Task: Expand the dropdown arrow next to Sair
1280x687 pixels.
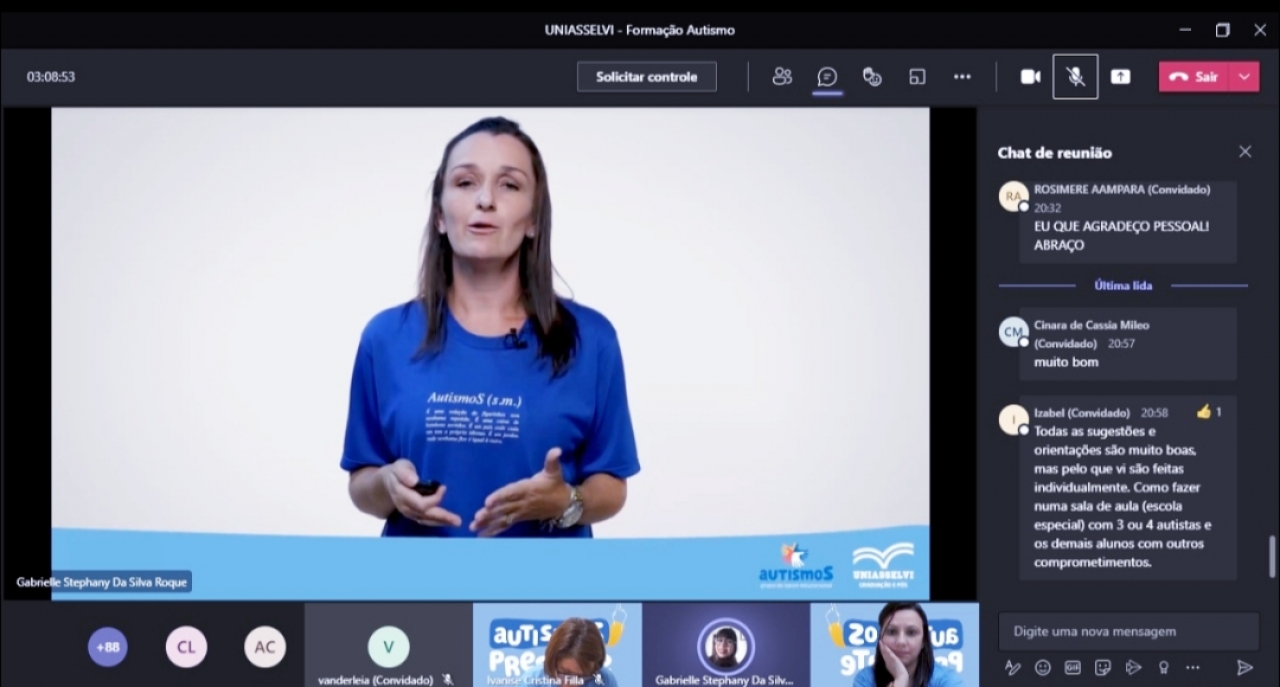Action: pyautogui.click(x=1245, y=77)
